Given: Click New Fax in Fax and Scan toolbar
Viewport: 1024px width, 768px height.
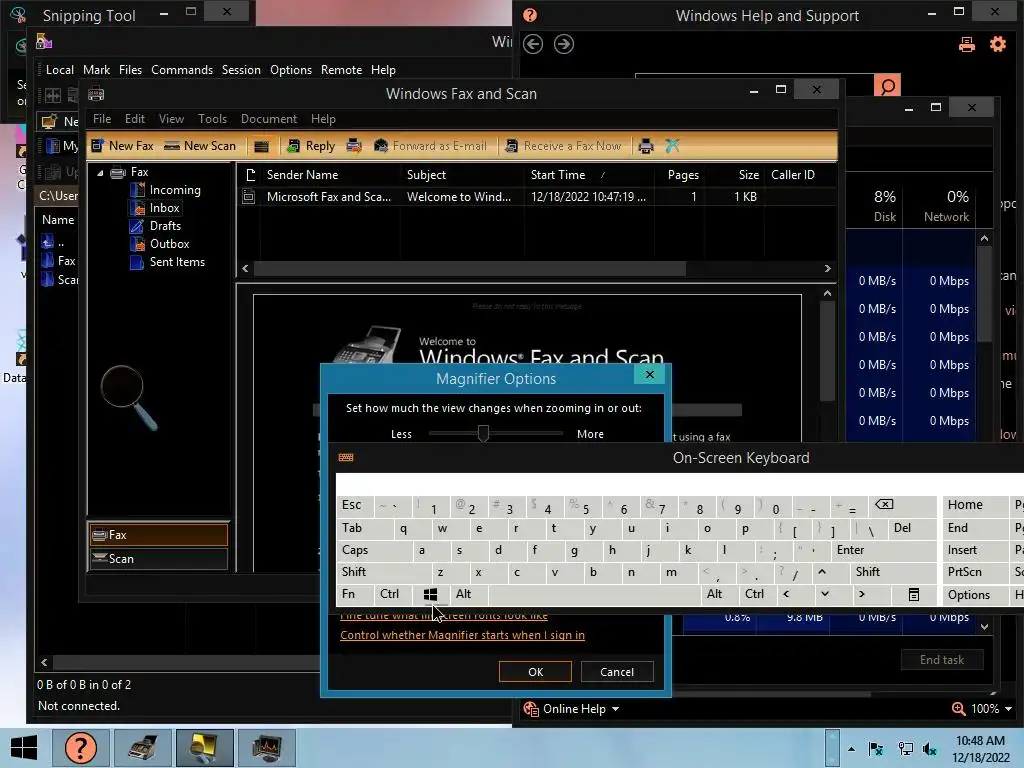Looking at the screenshot, I should 122,146.
